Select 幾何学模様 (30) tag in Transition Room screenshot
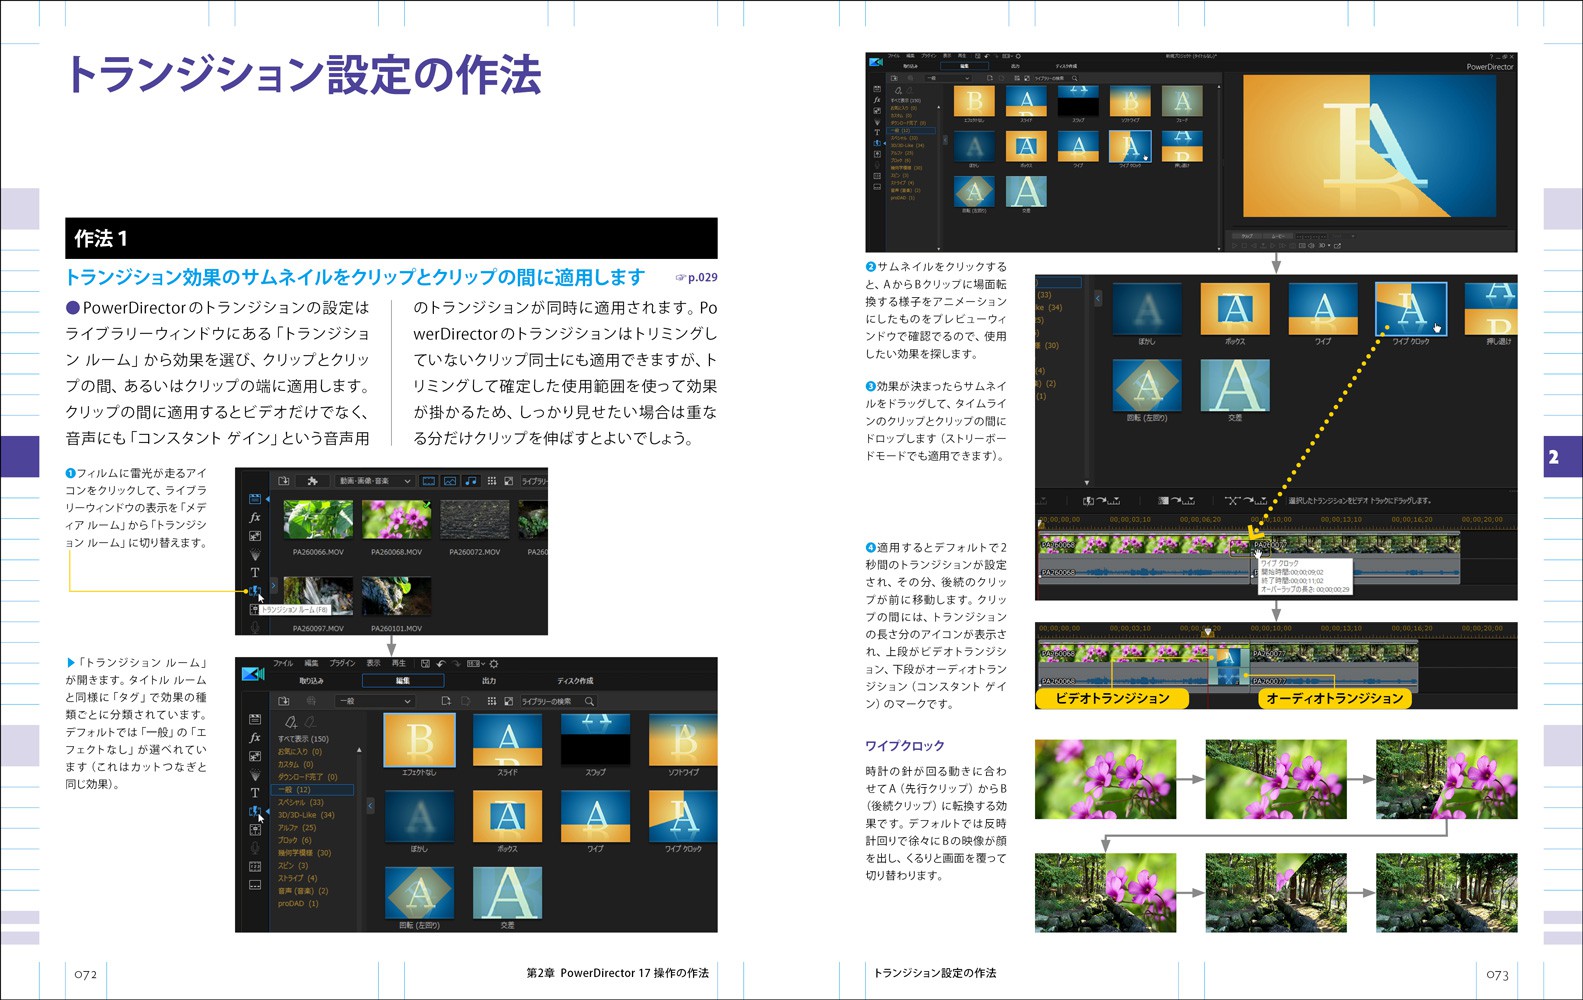 [304, 853]
